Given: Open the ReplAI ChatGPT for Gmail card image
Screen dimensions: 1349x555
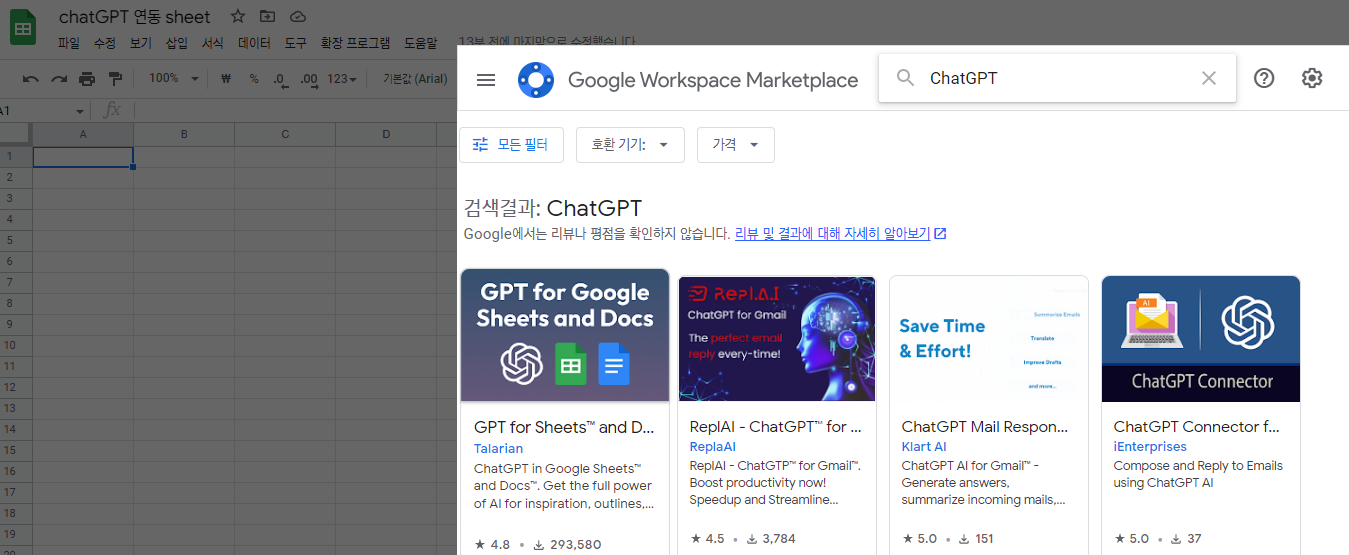Looking at the screenshot, I should (777, 339).
